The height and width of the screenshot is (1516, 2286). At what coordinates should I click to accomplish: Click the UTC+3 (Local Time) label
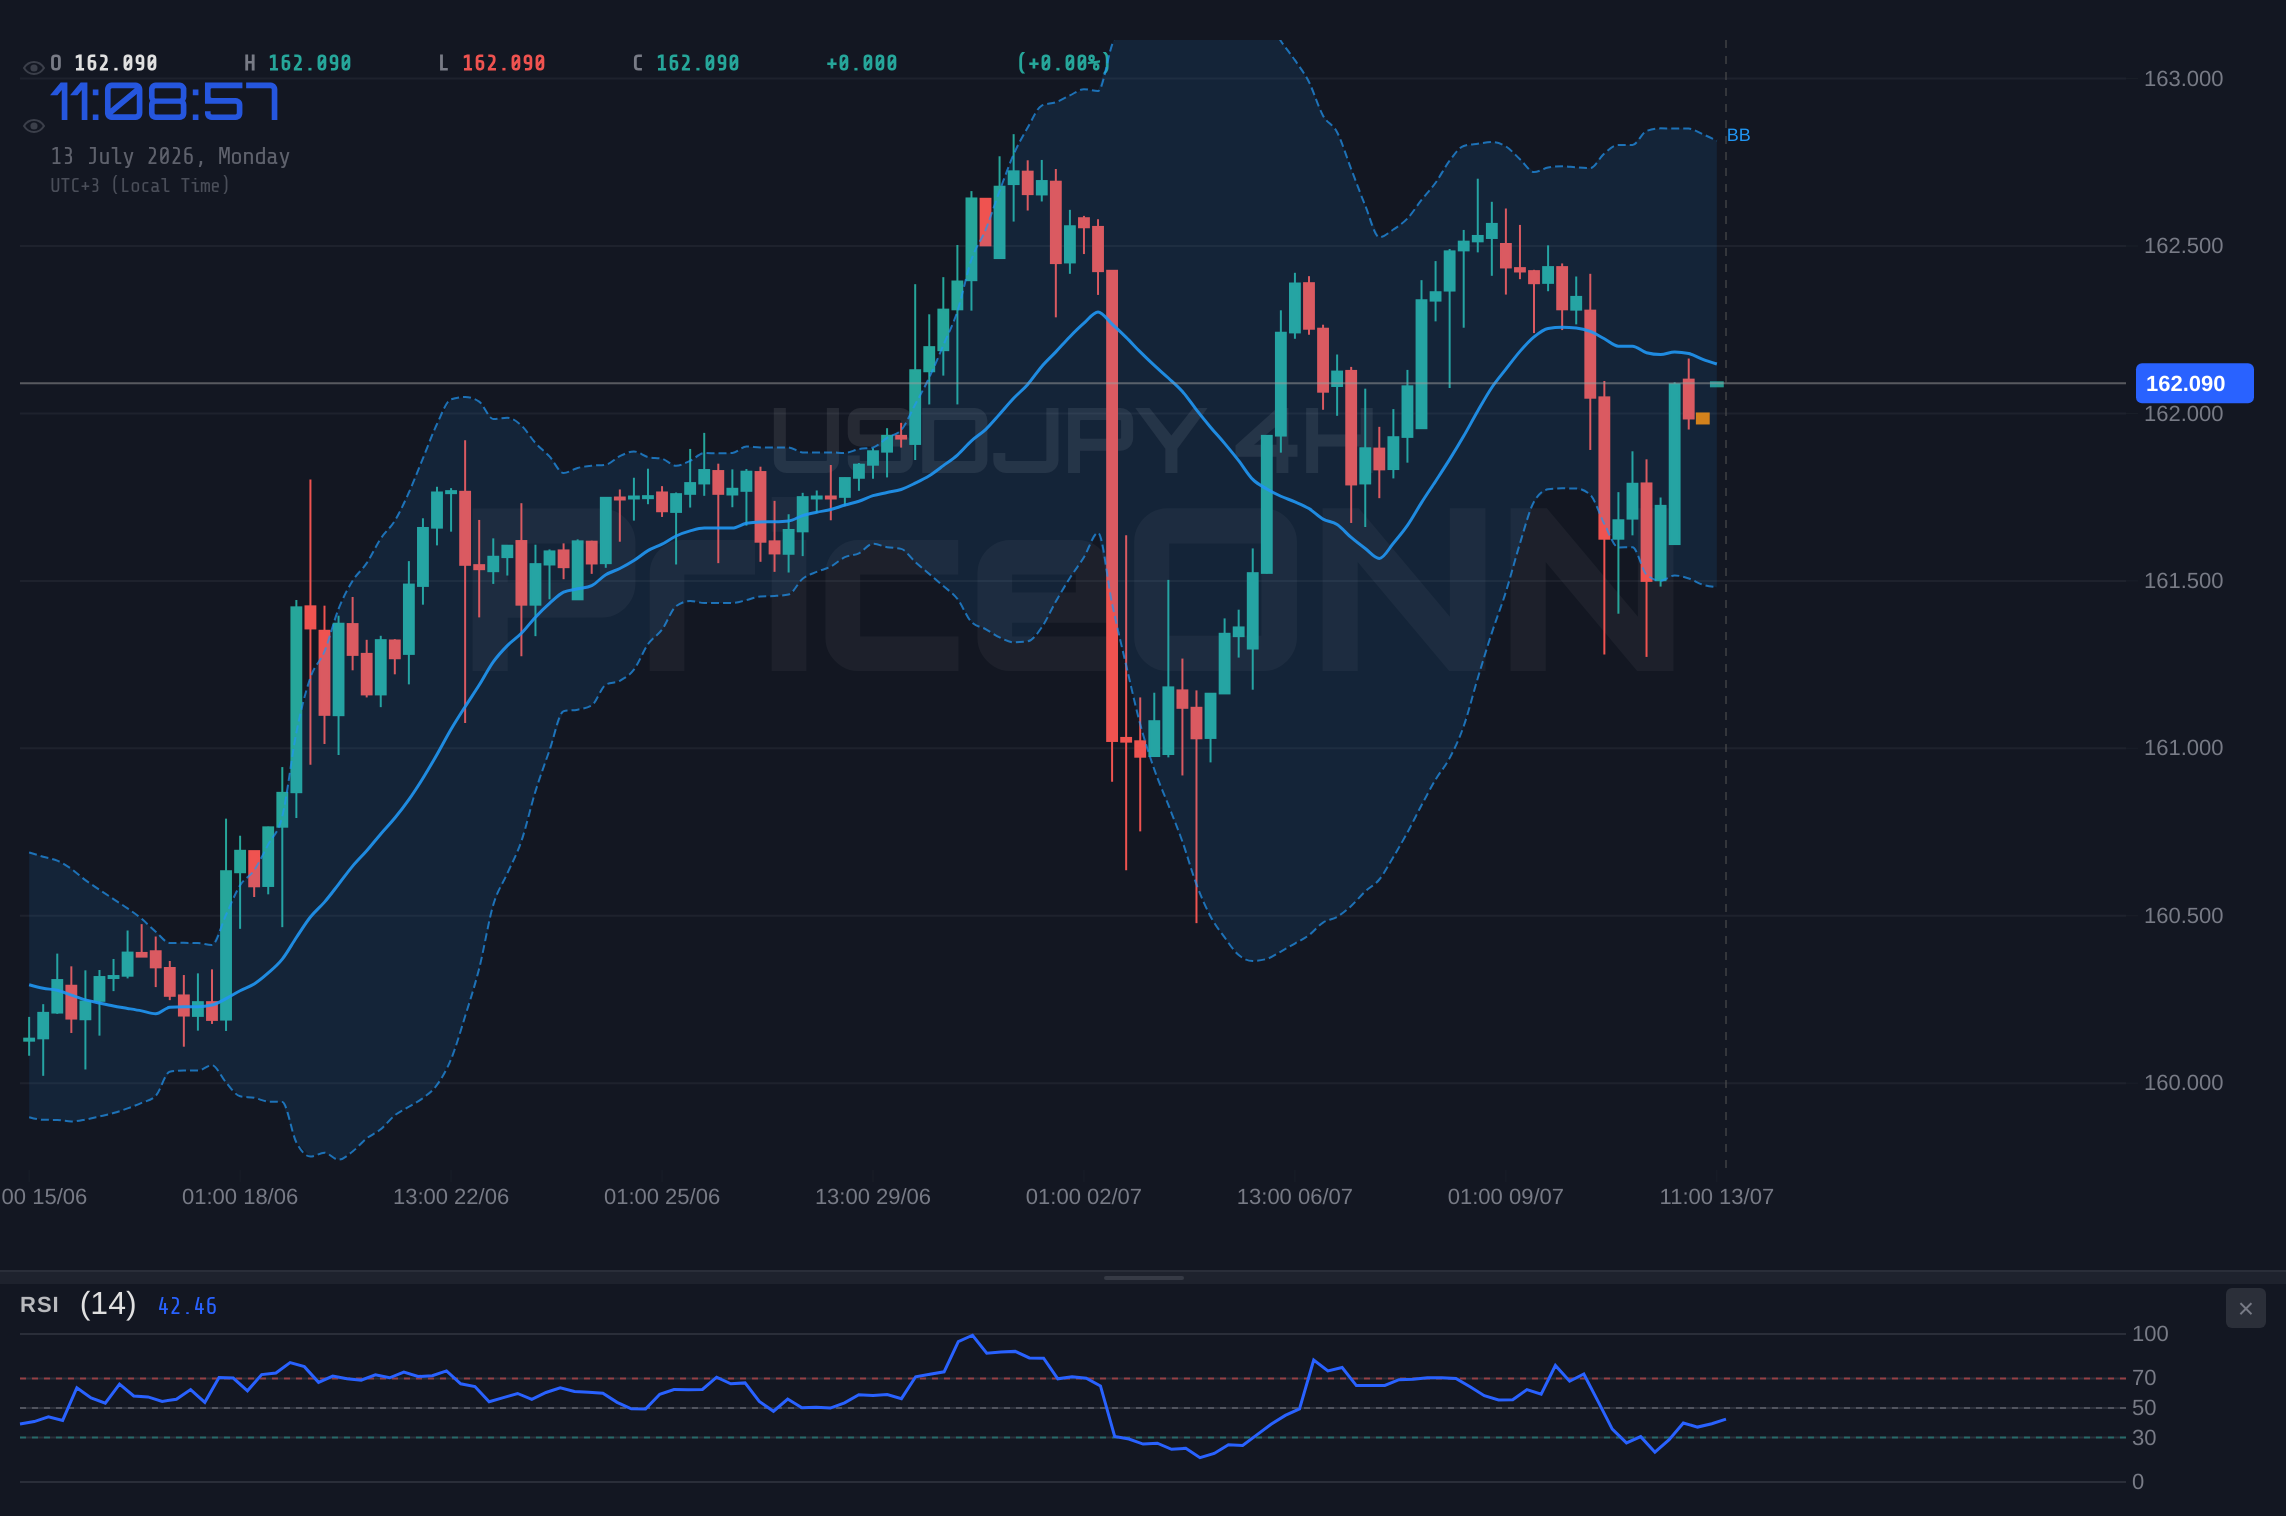[x=140, y=185]
